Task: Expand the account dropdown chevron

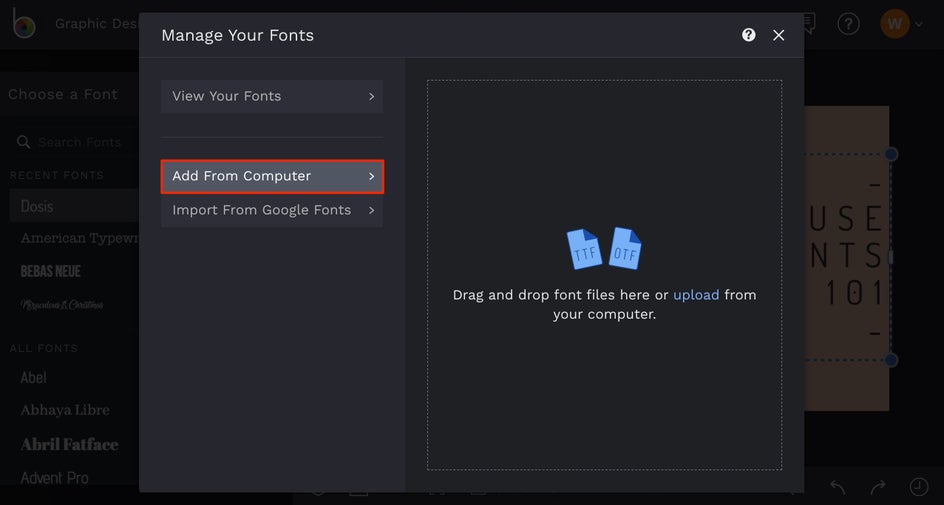Action: pos(919,24)
